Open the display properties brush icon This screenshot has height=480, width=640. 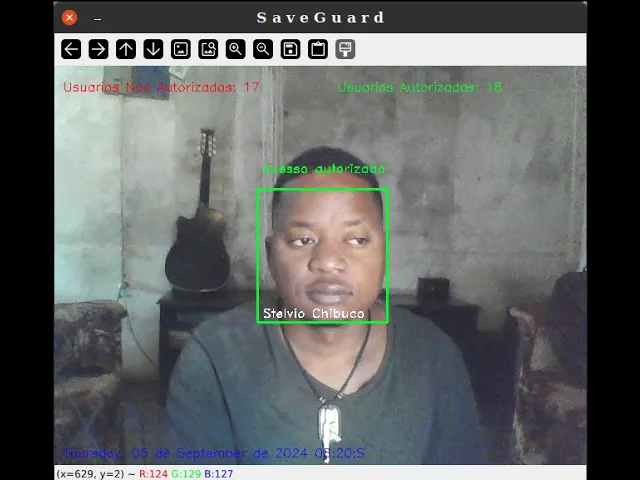(345, 49)
